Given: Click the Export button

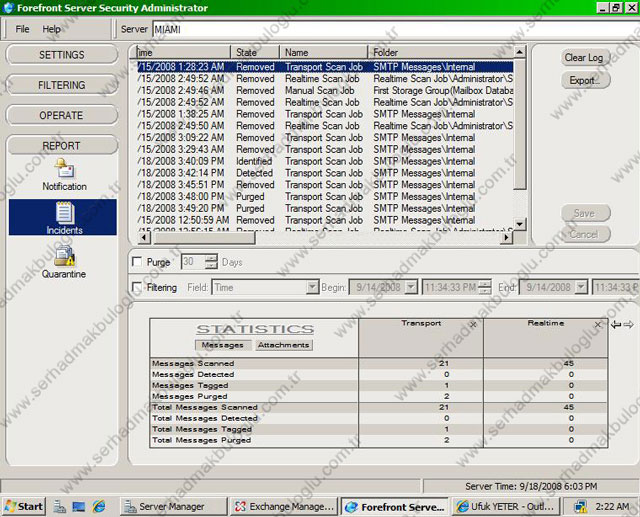Looking at the screenshot, I should point(585,80).
